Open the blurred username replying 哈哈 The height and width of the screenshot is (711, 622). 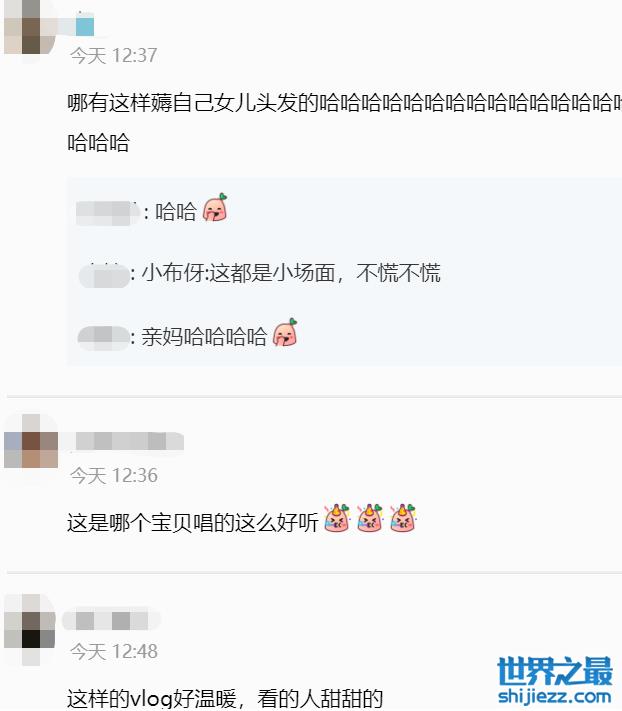pos(108,213)
